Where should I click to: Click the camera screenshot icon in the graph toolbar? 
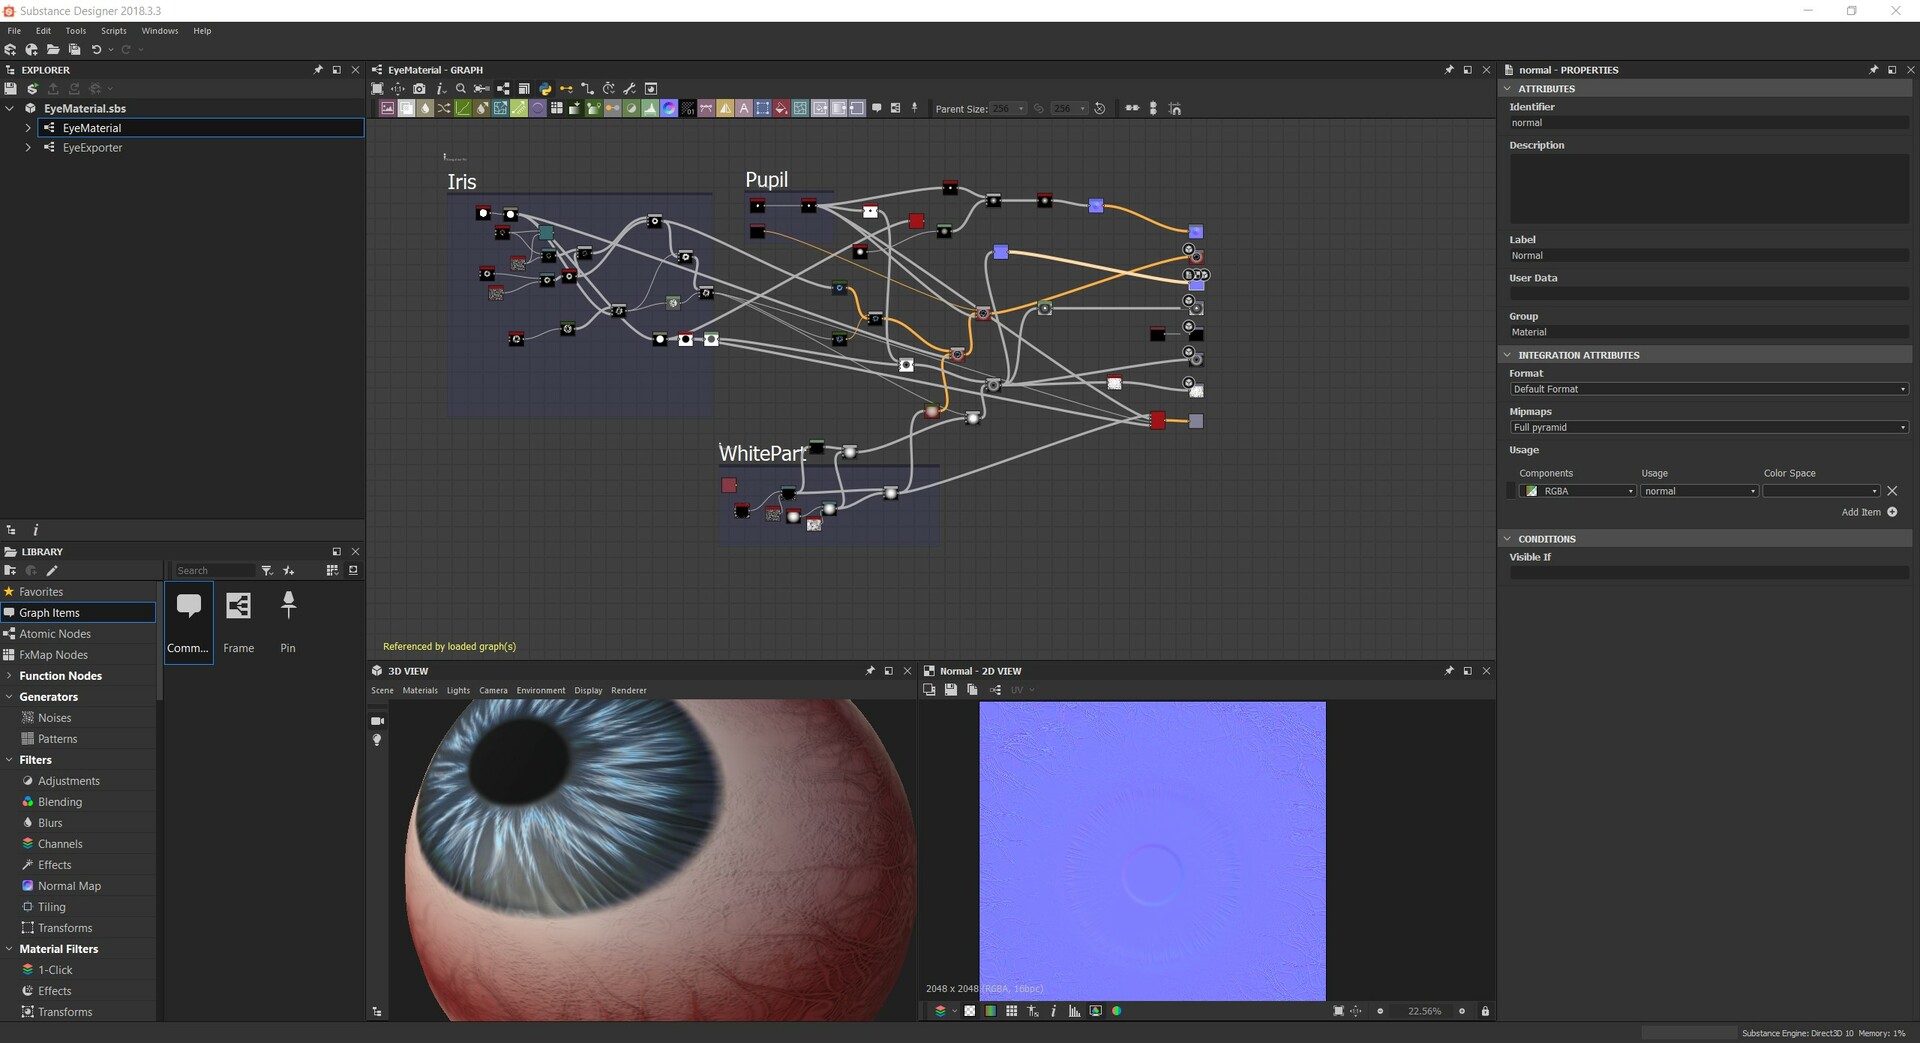(x=419, y=89)
